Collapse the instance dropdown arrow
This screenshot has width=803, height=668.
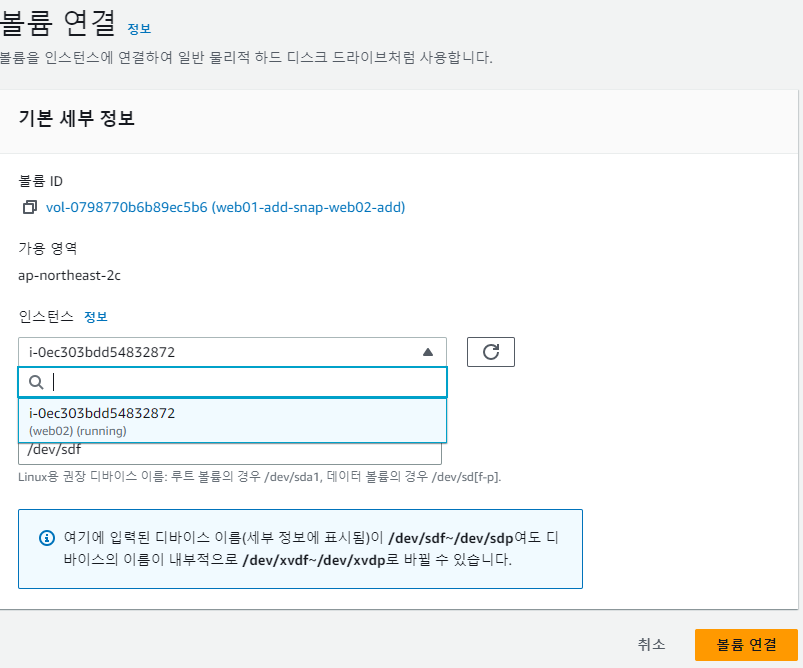pos(428,352)
